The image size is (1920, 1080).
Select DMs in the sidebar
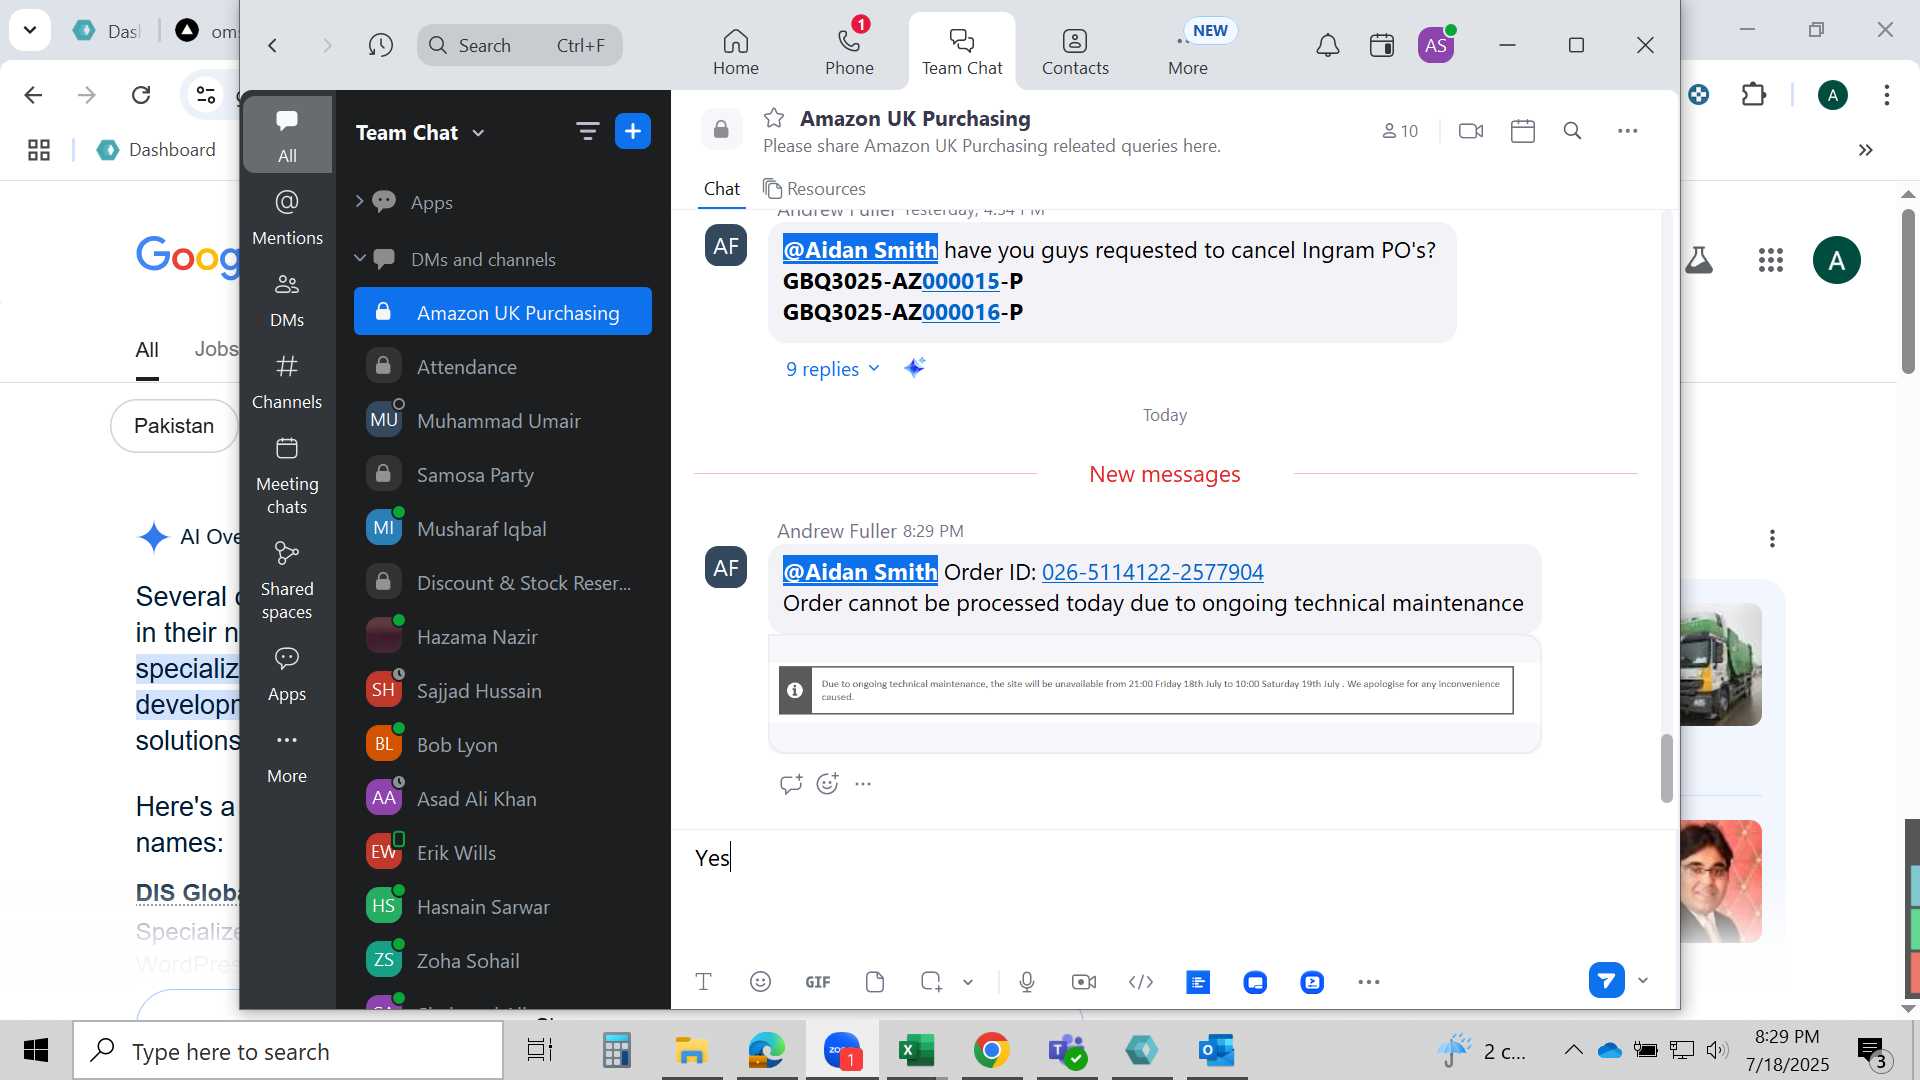coord(287,298)
